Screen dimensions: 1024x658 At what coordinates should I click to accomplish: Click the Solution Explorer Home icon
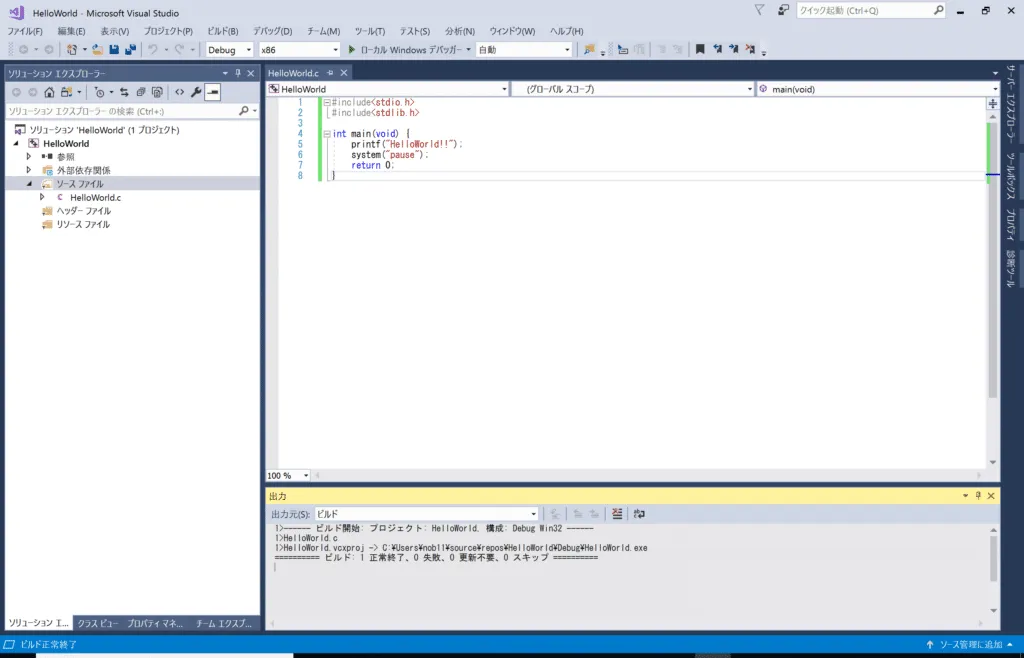point(49,93)
